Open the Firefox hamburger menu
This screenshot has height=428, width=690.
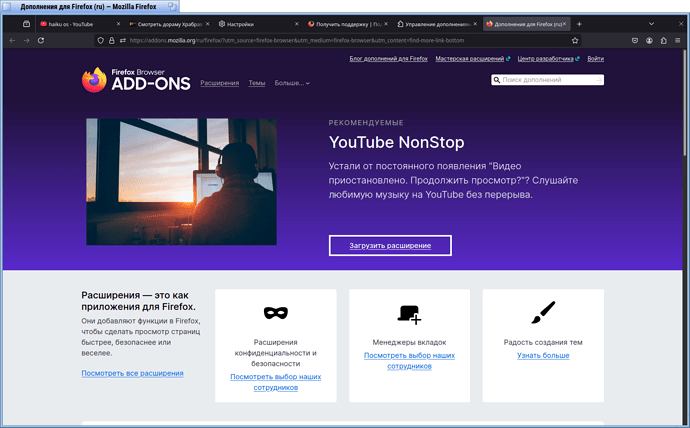678,40
